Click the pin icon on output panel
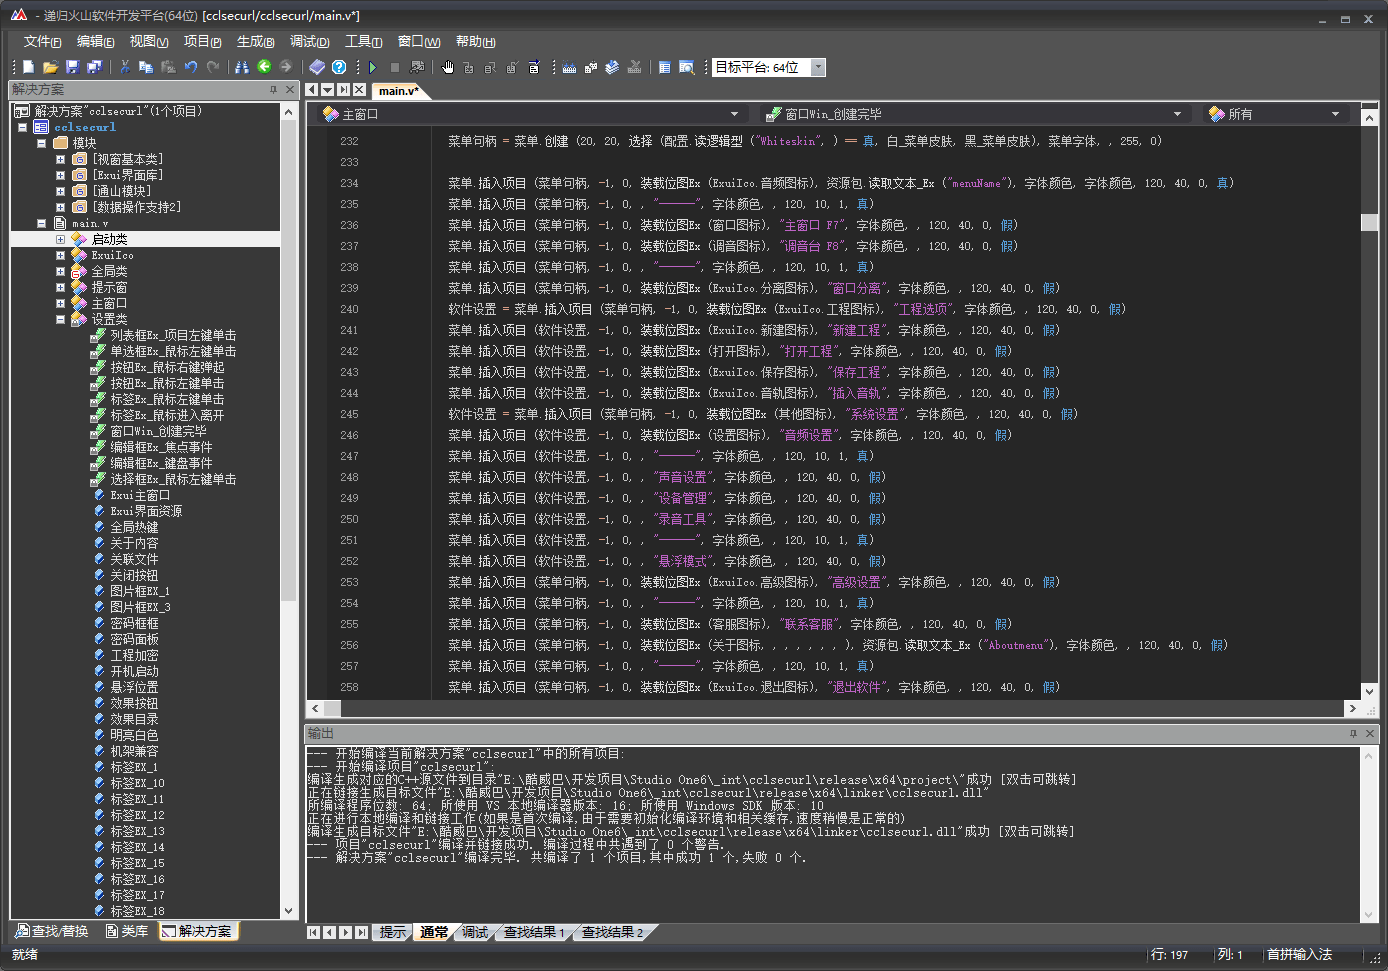 coord(1353,734)
